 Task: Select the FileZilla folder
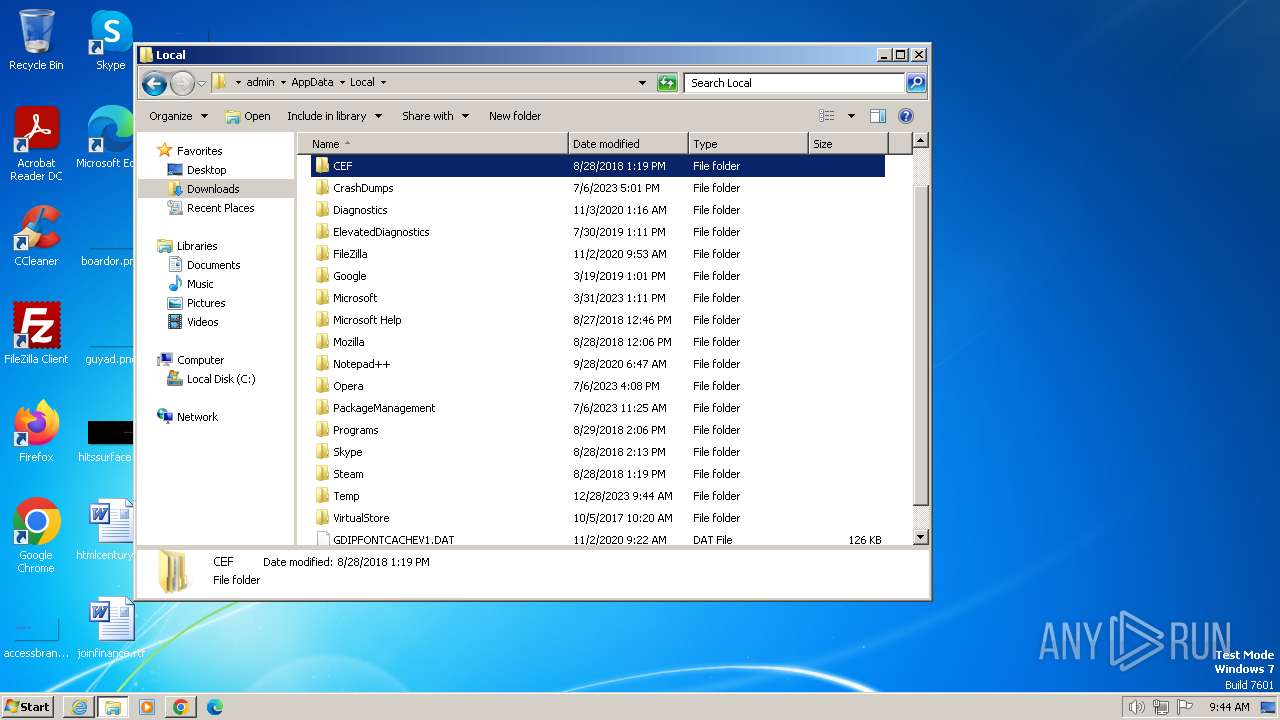(598, 254)
